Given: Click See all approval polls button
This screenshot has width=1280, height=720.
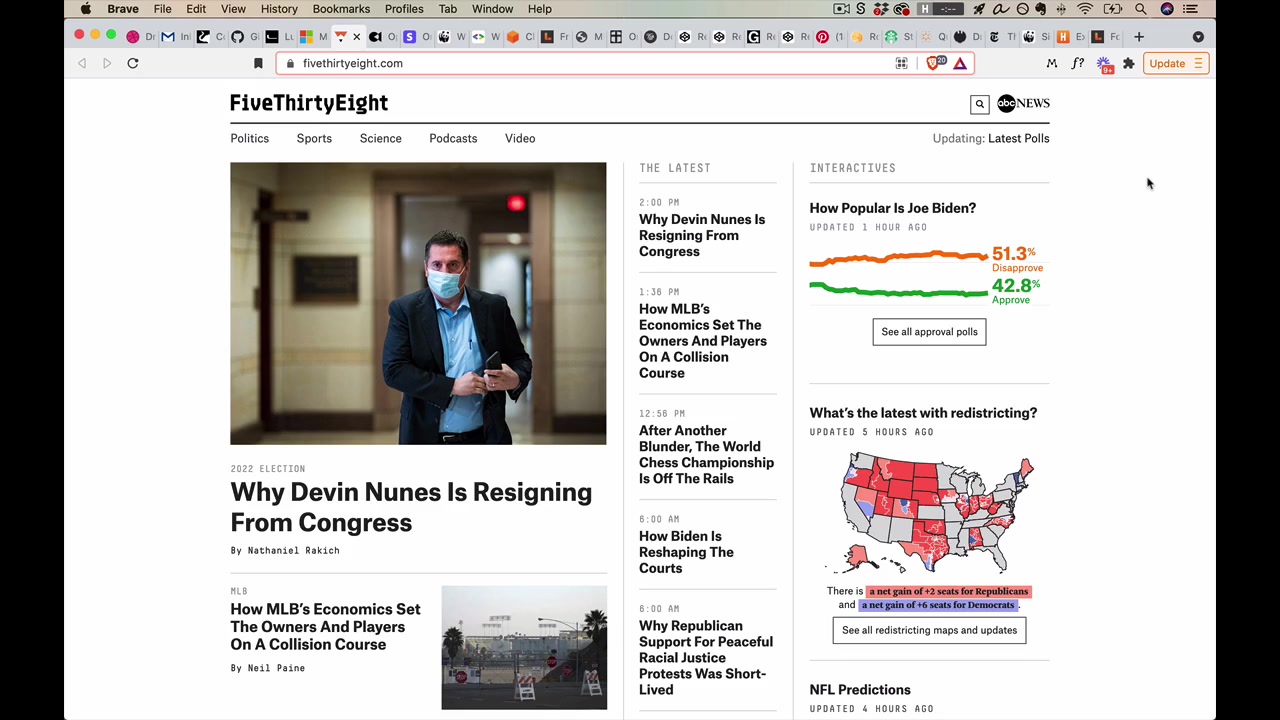Looking at the screenshot, I should tap(929, 332).
